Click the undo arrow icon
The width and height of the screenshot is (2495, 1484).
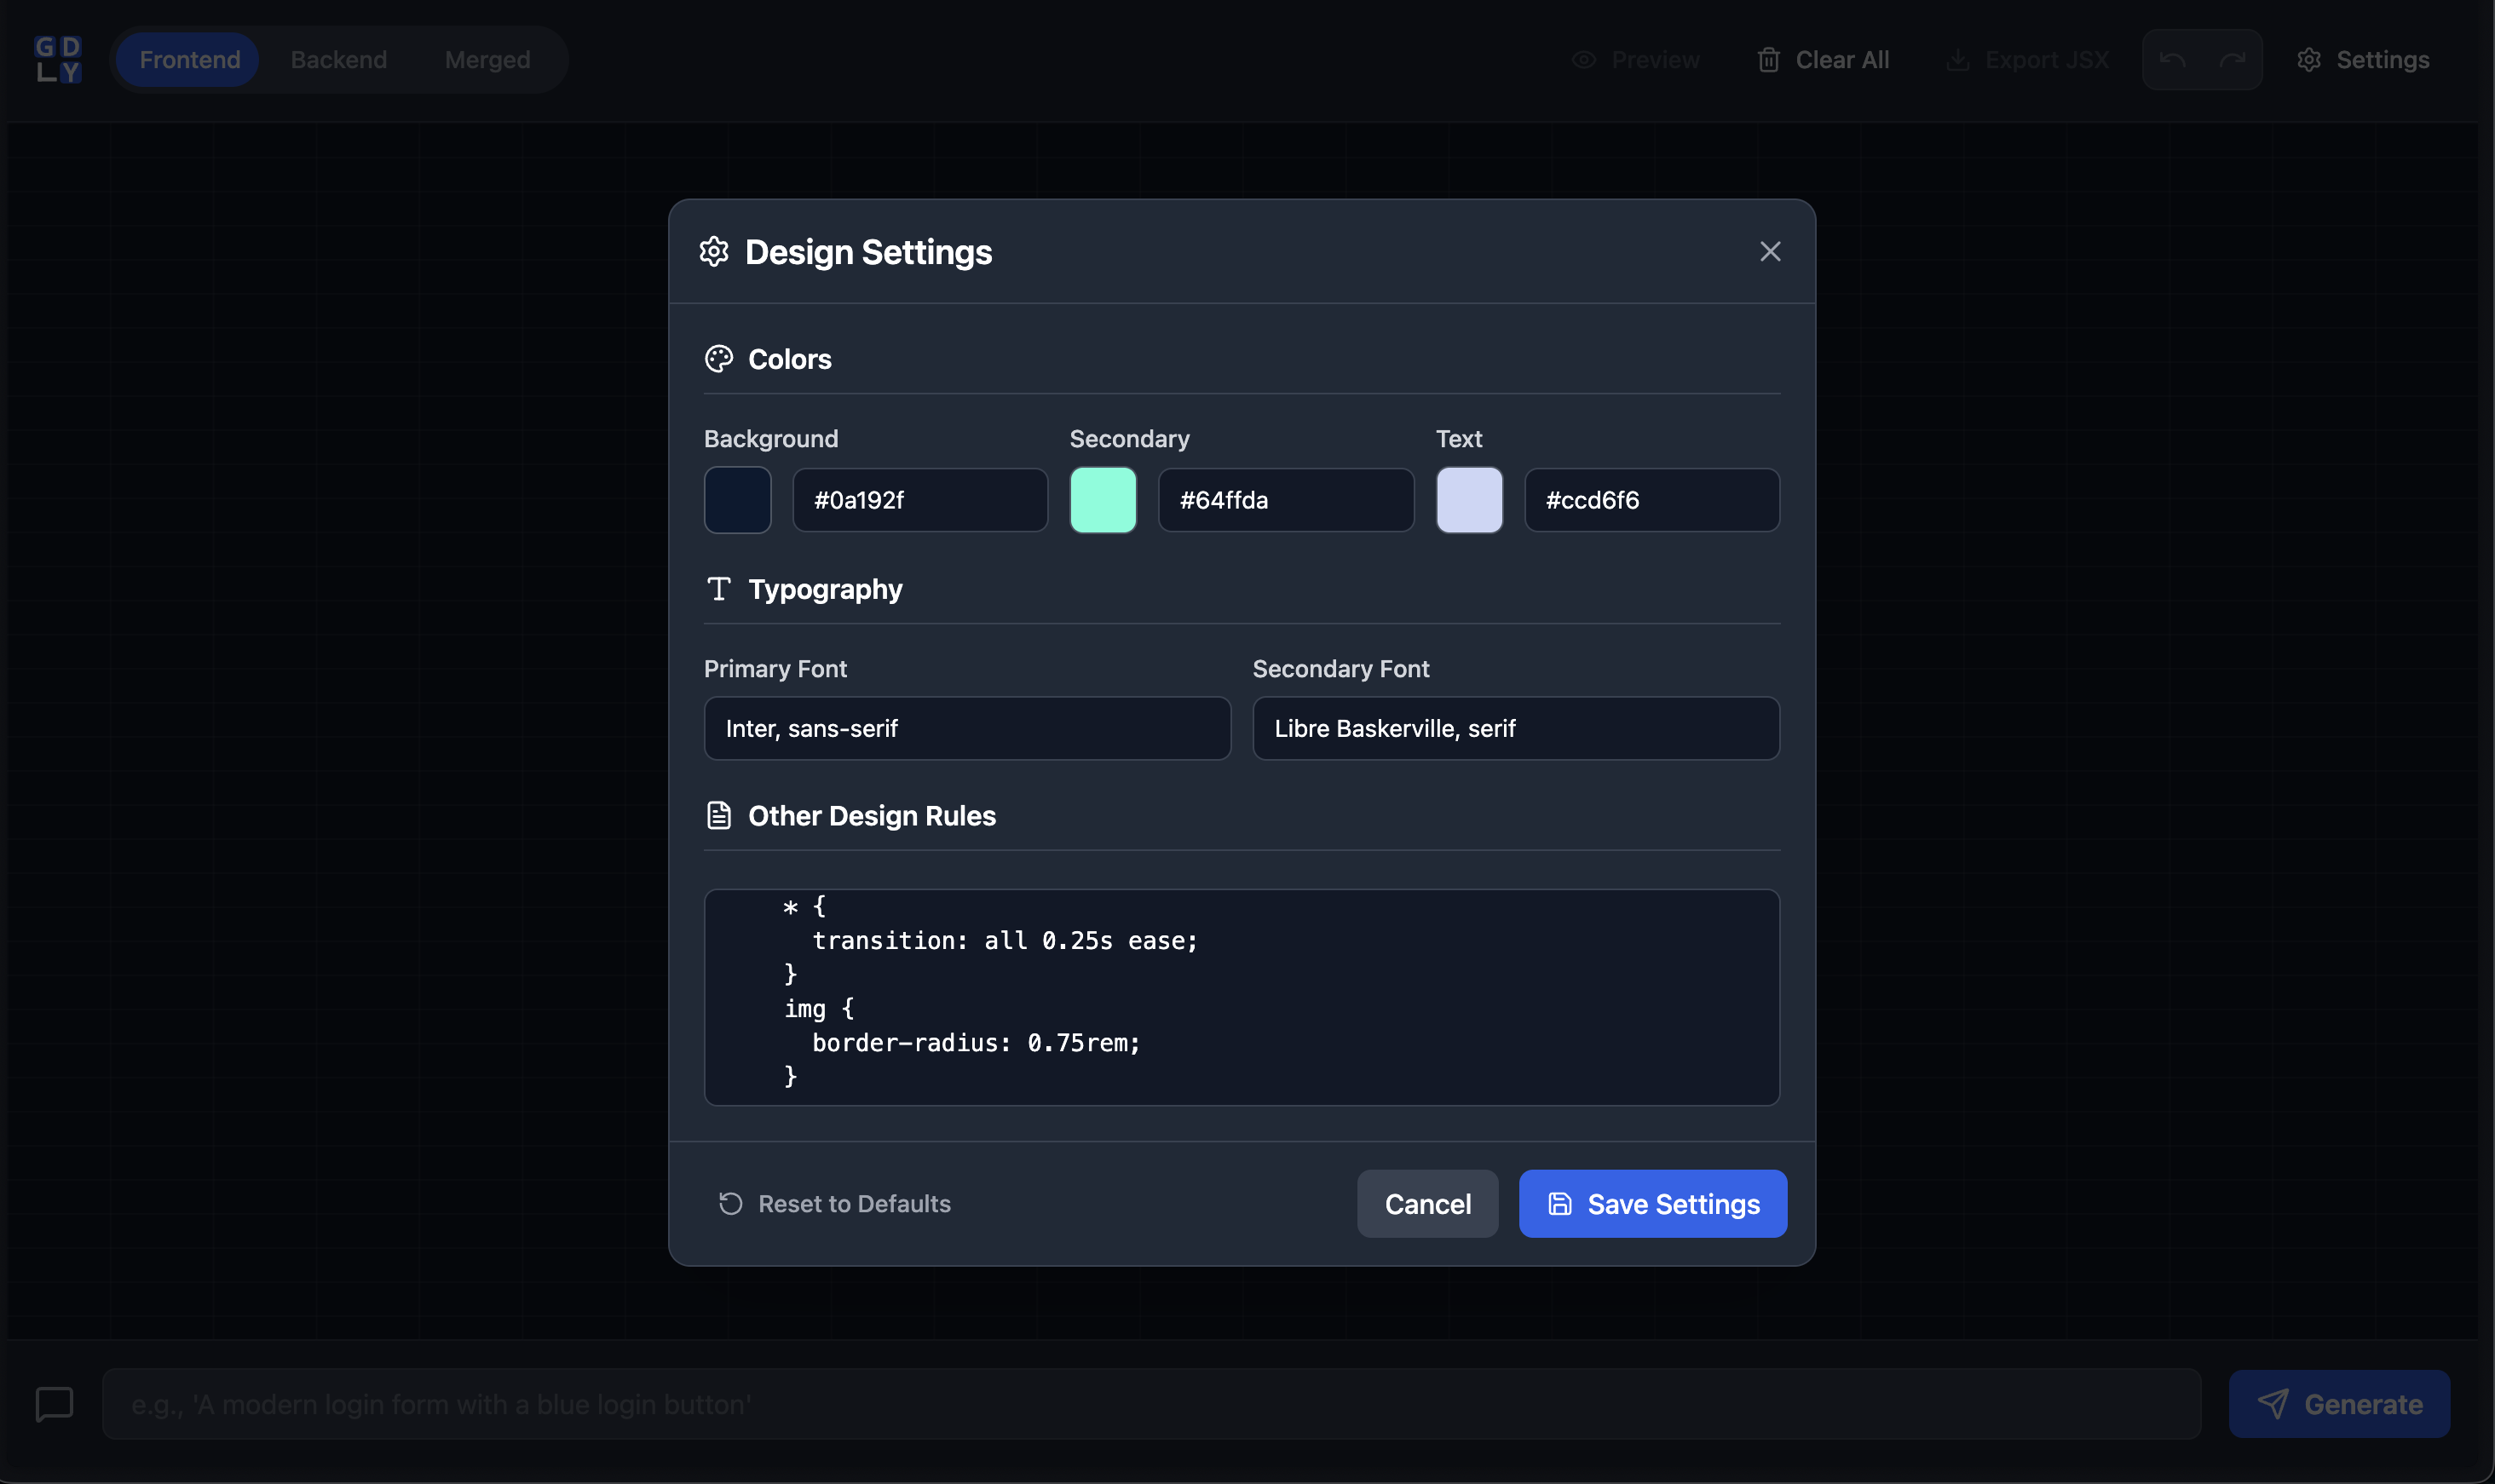pos(2171,60)
